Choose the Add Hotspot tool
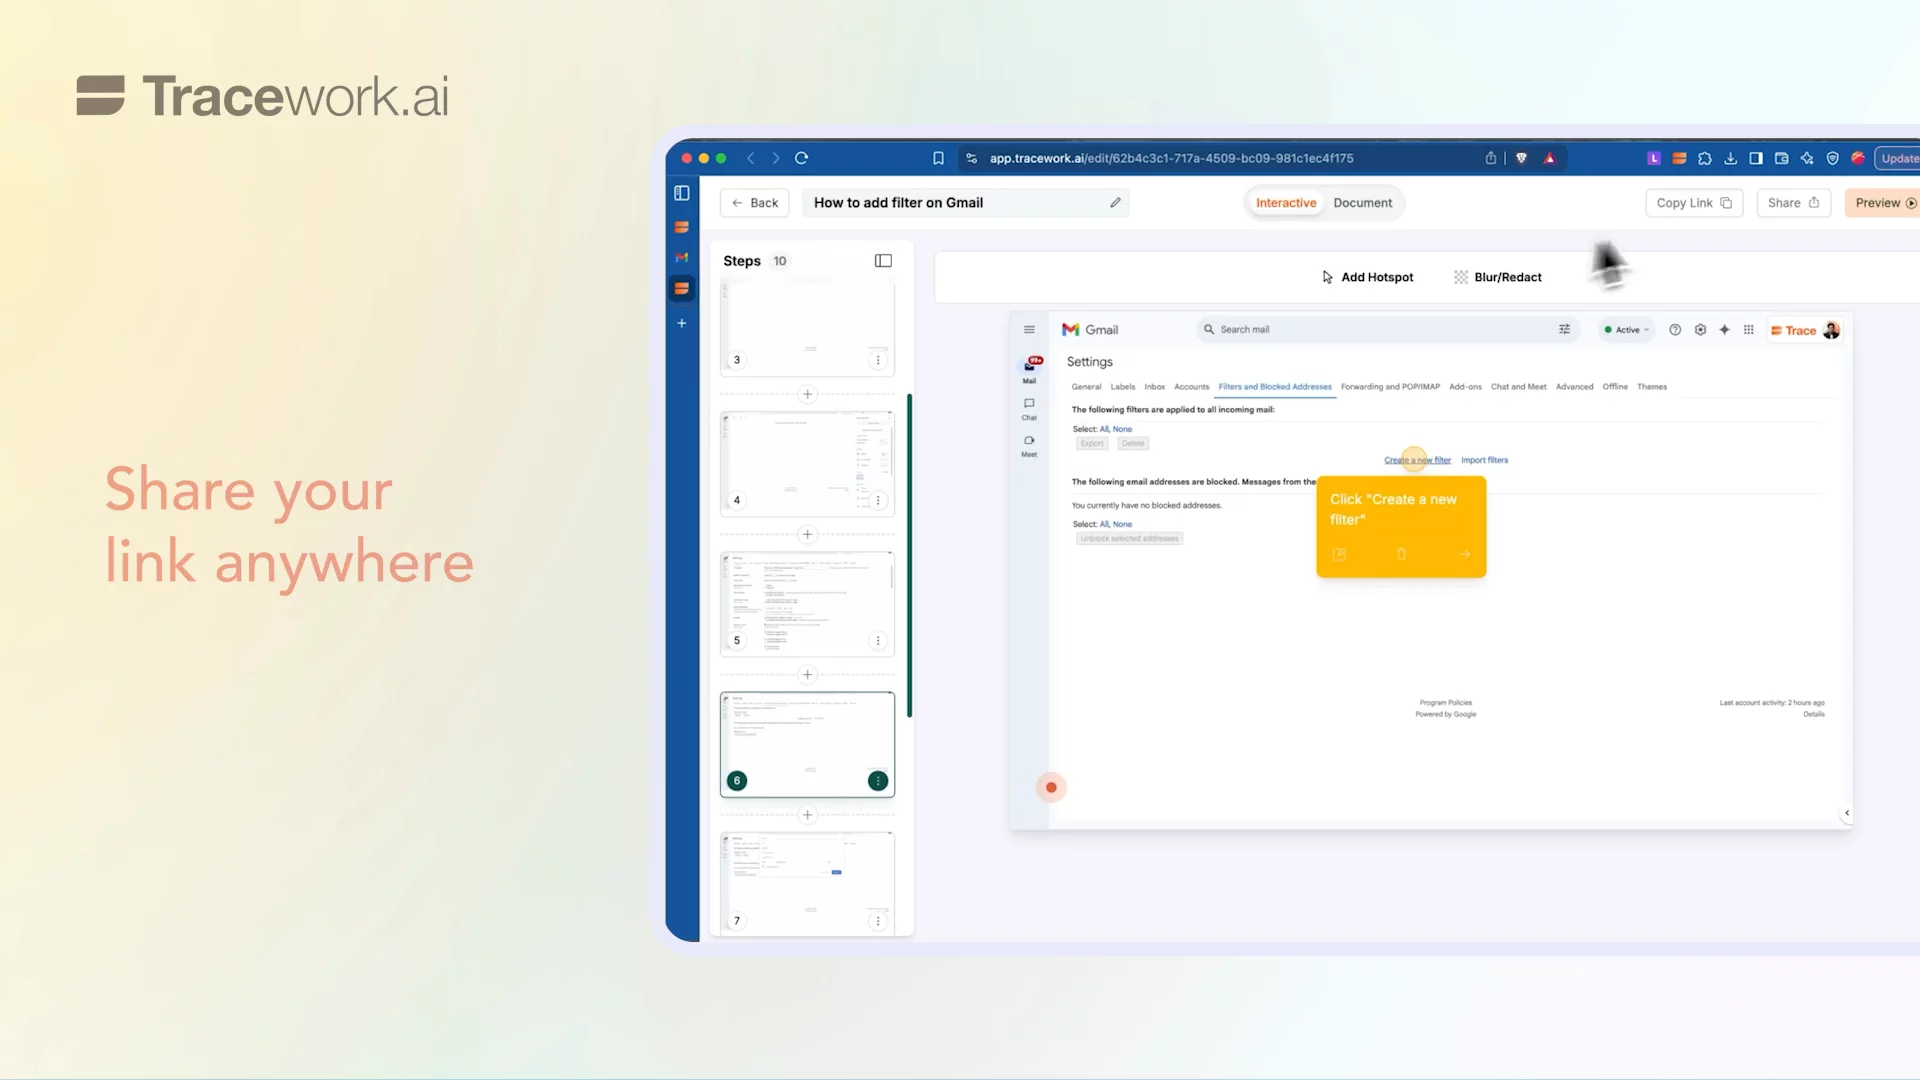 1367,277
